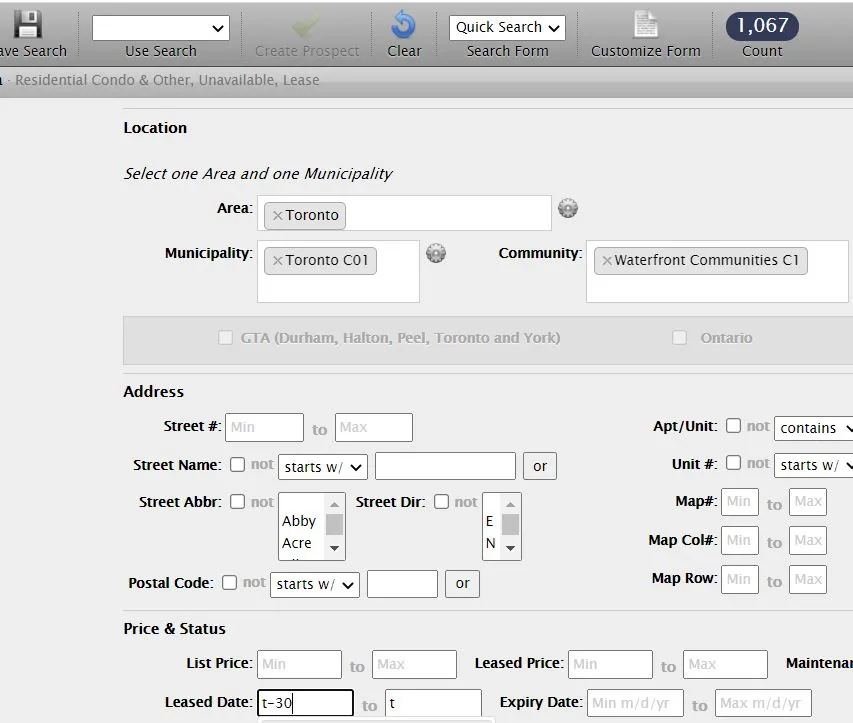The height and width of the screenshot is (723, 853).
Task: Check the GTA region checkbox
Action: 225,337
